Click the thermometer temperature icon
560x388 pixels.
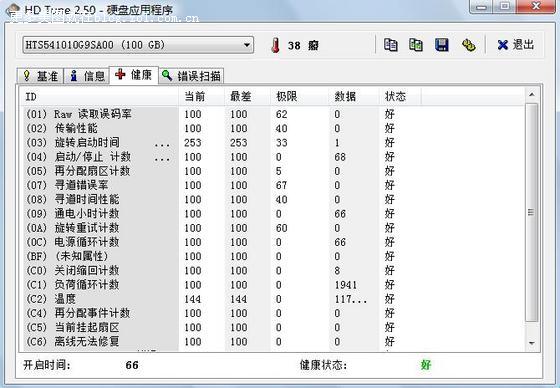(x=275, y=45)
